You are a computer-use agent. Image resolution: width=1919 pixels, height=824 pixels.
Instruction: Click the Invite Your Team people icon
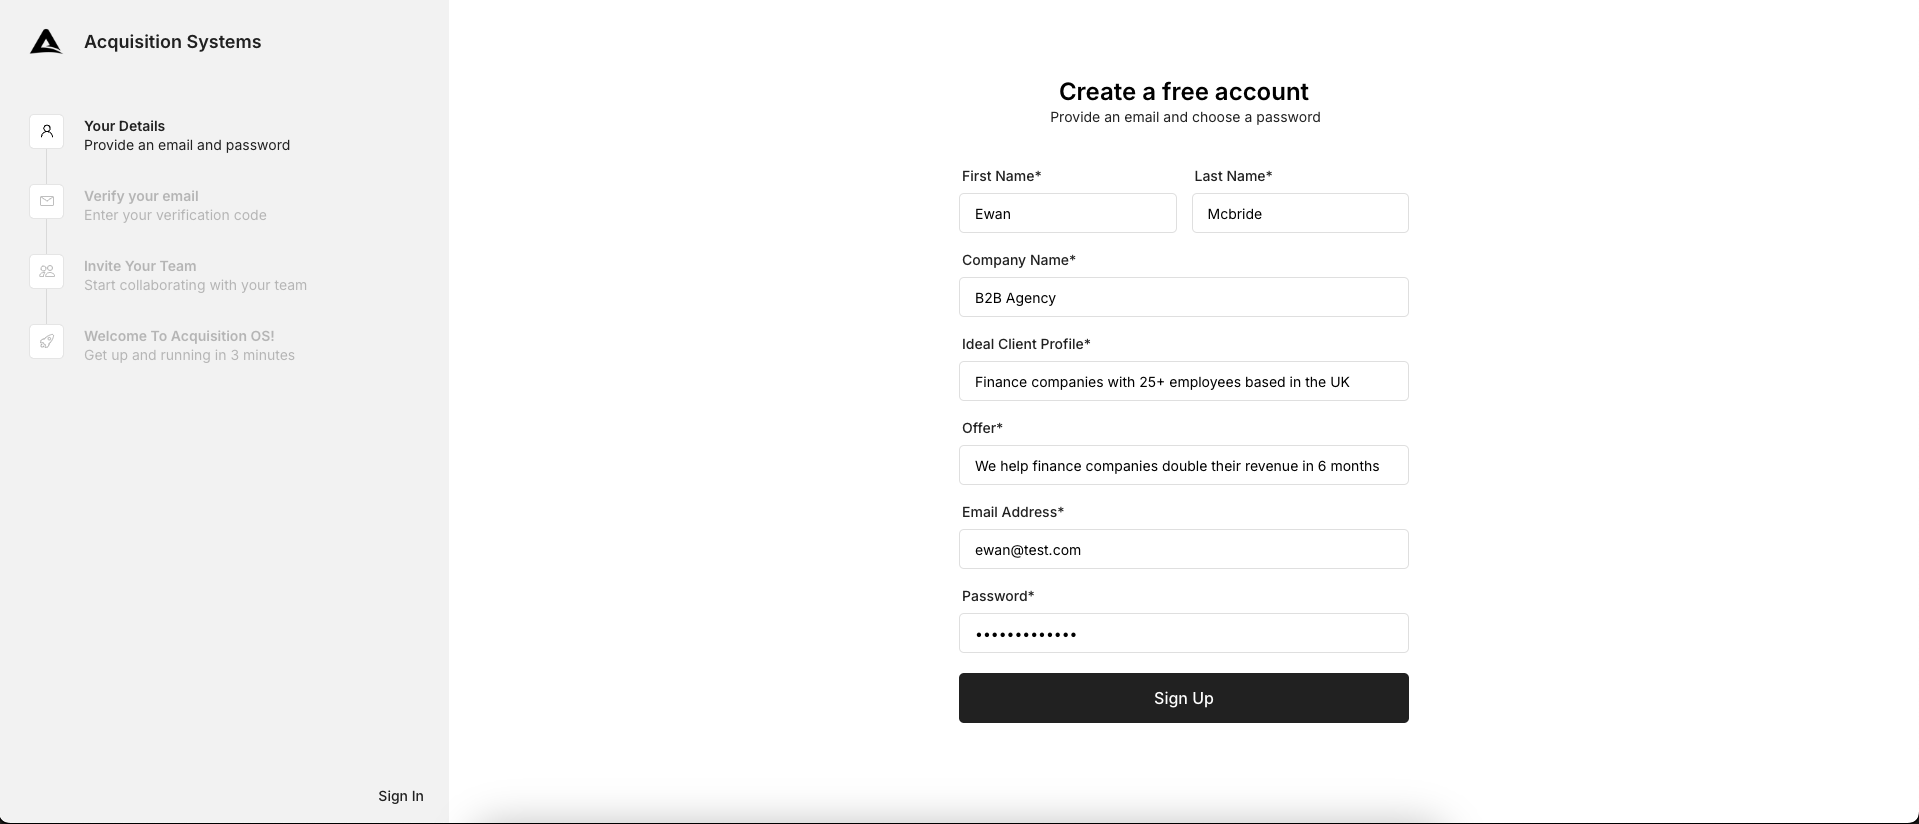click(47, 272)
